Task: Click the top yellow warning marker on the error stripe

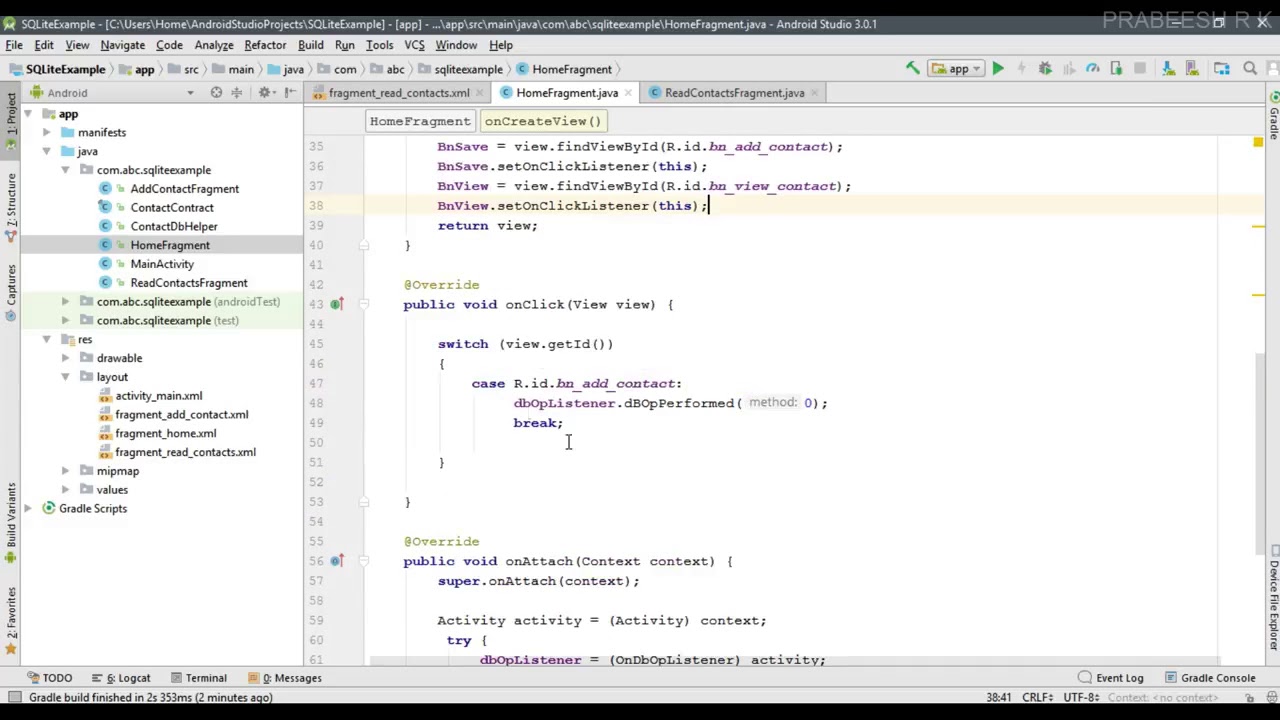Action: 1258,144
